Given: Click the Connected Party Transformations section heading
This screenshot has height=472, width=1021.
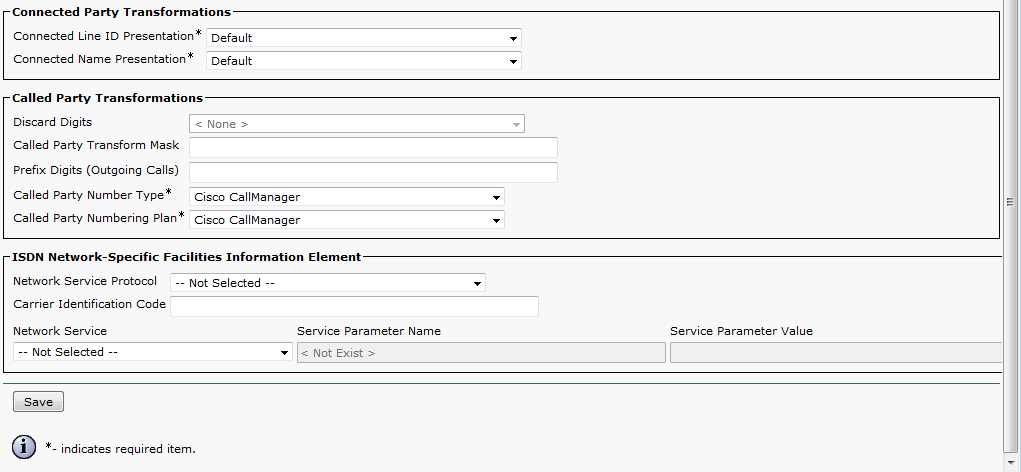Looking at the screenshot, I should coord(121,12).
